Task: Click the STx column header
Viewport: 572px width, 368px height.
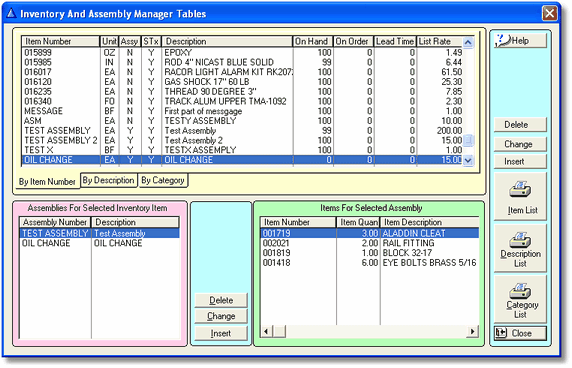Action: pyautogui.click(x=151, y=42)
